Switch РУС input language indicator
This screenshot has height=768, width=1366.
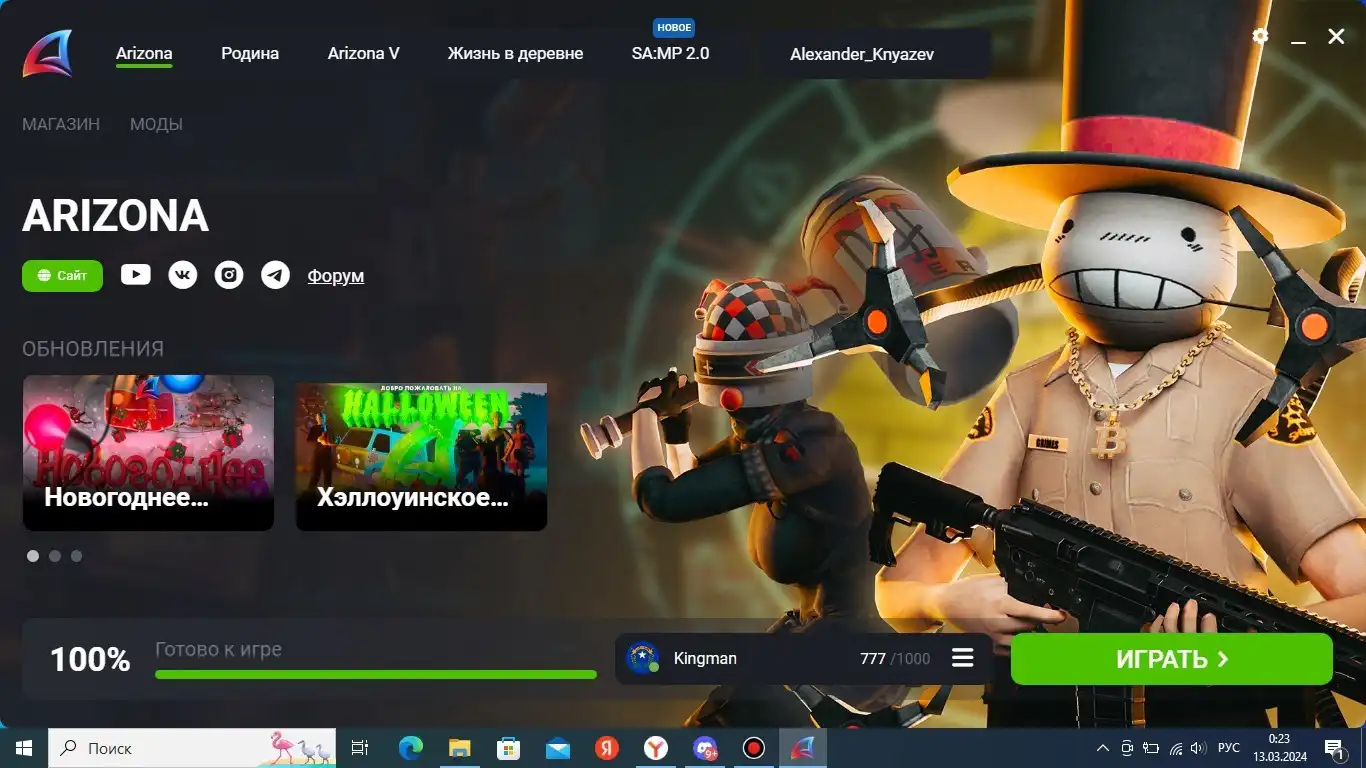(x=1228, y=748)
